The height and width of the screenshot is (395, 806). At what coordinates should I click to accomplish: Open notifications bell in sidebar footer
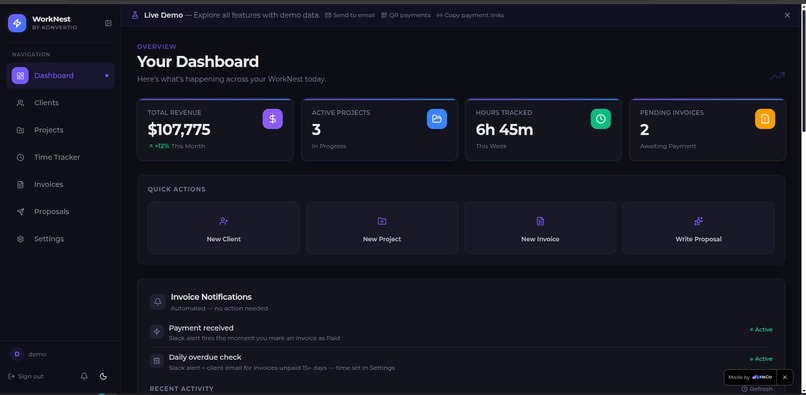coord(84,376)
